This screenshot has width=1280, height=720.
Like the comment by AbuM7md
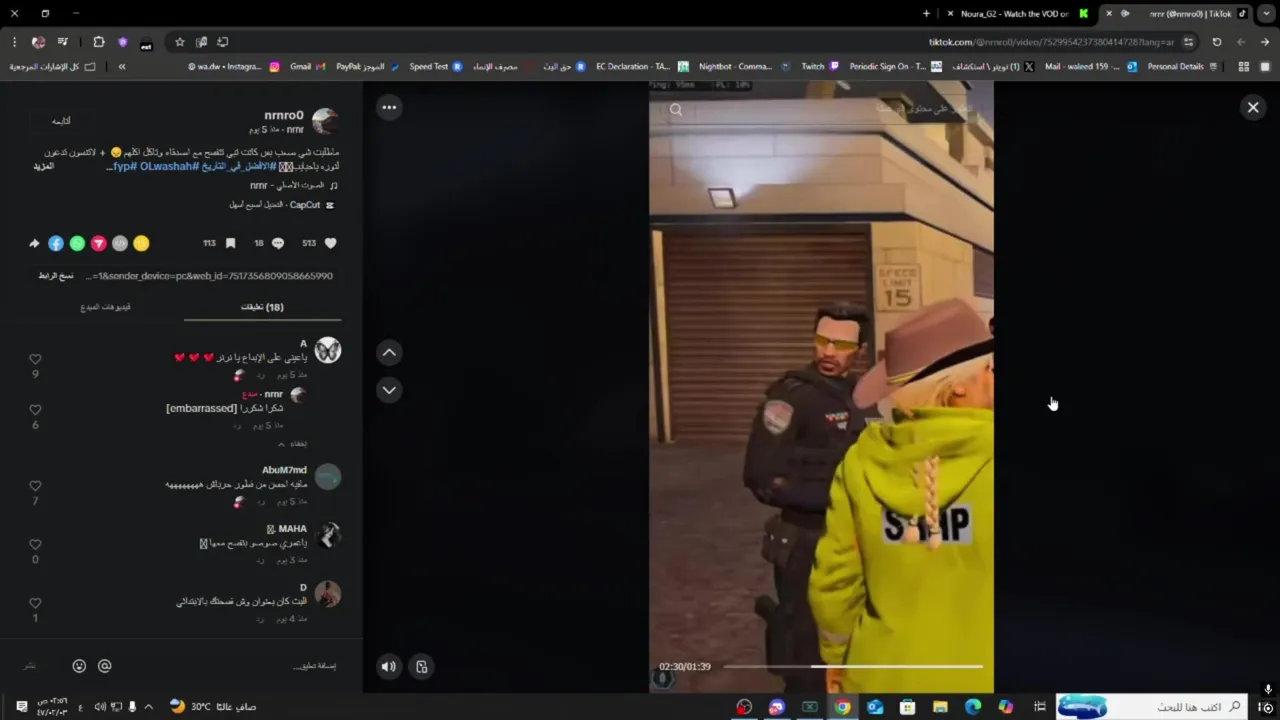tap(35, 486)
